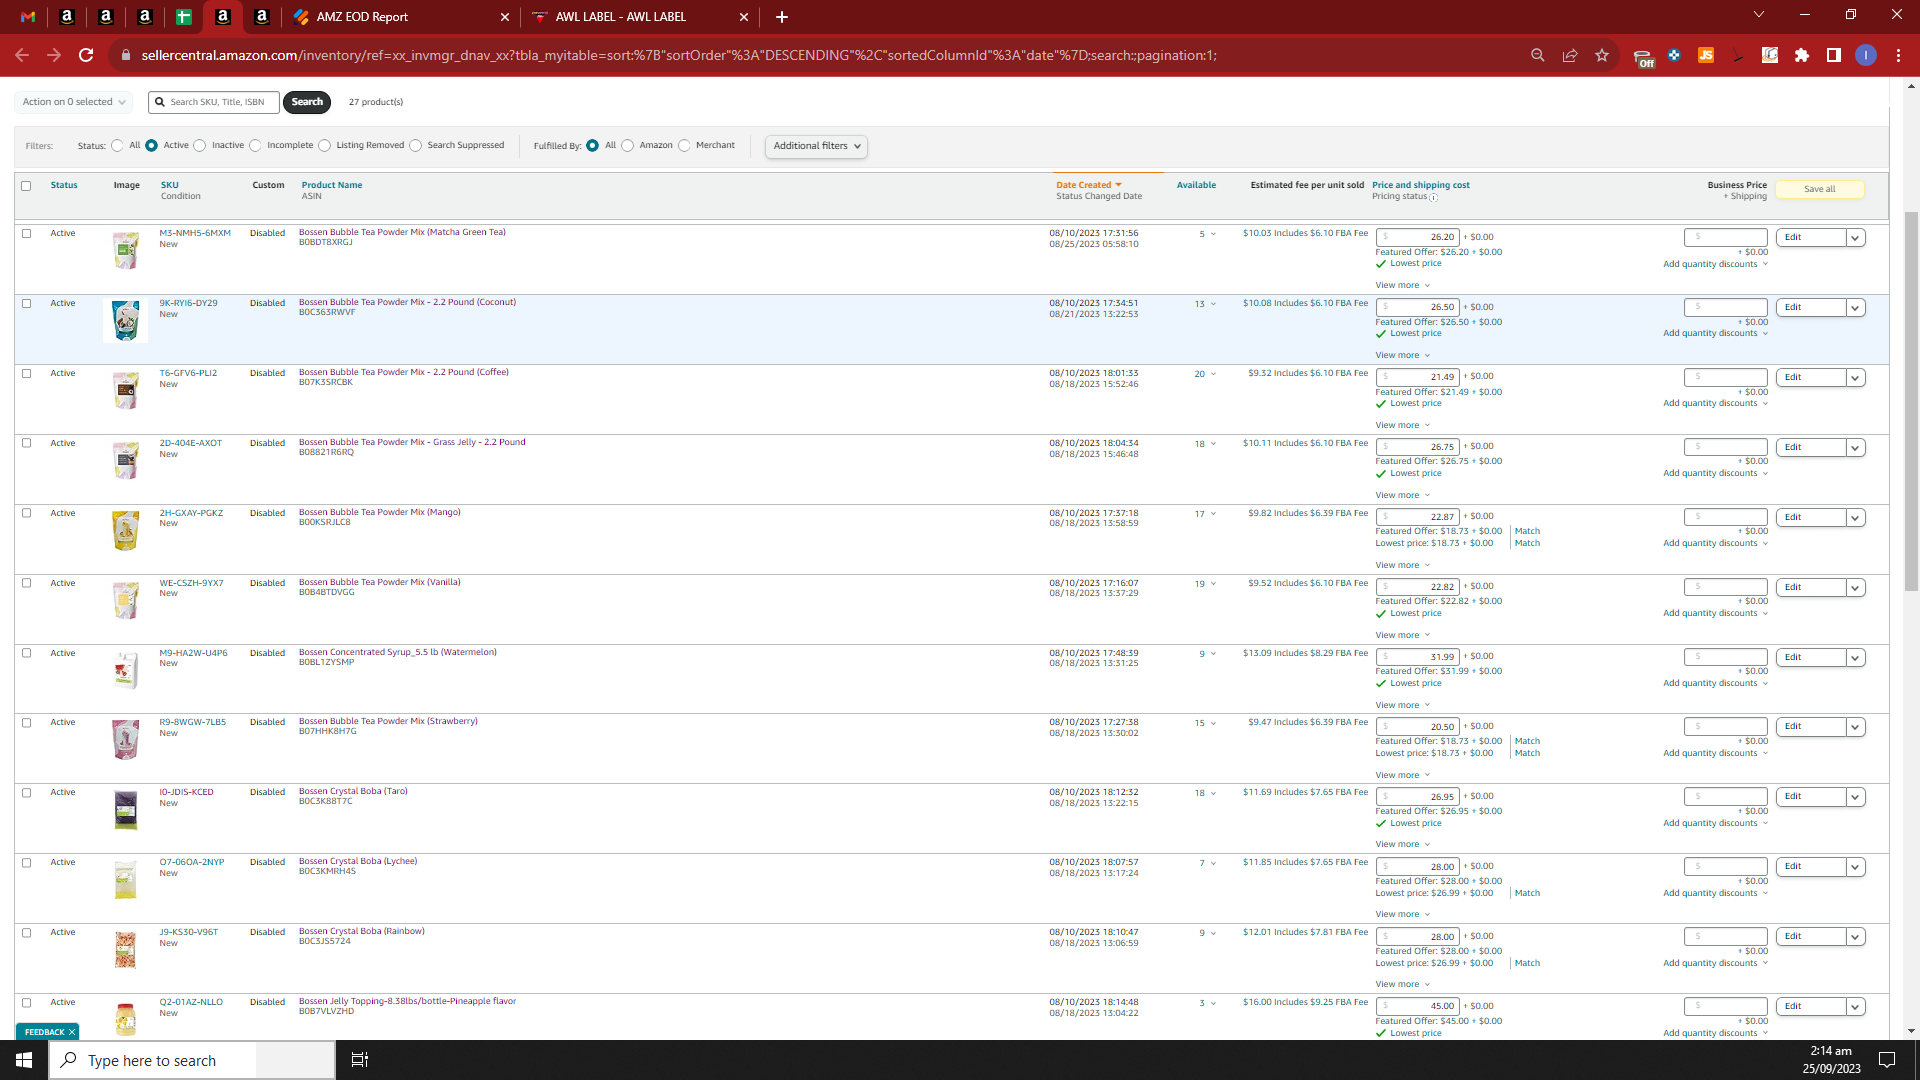1920x1080 pixels.
Task: Open the Extensions puzzle icon
Action: click(1802, 55)
